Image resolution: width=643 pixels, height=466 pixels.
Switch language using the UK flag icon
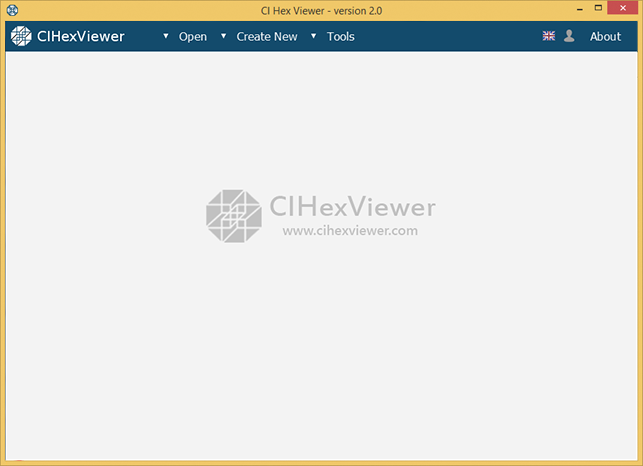click(549, 36)
